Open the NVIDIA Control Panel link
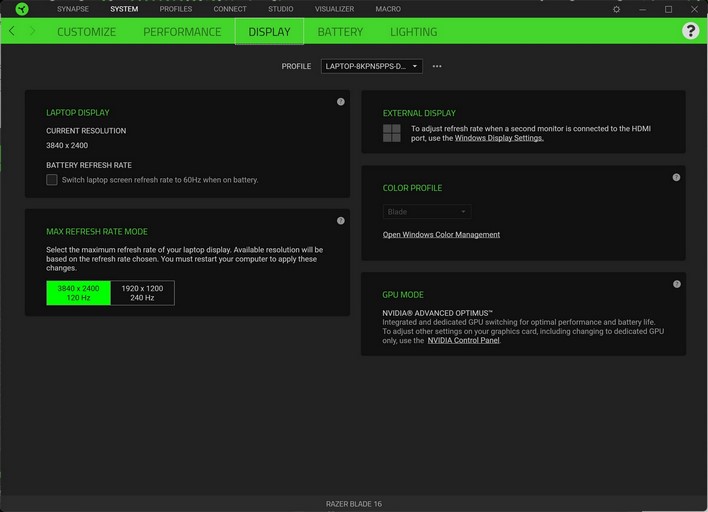 click(x=463, y=340)
